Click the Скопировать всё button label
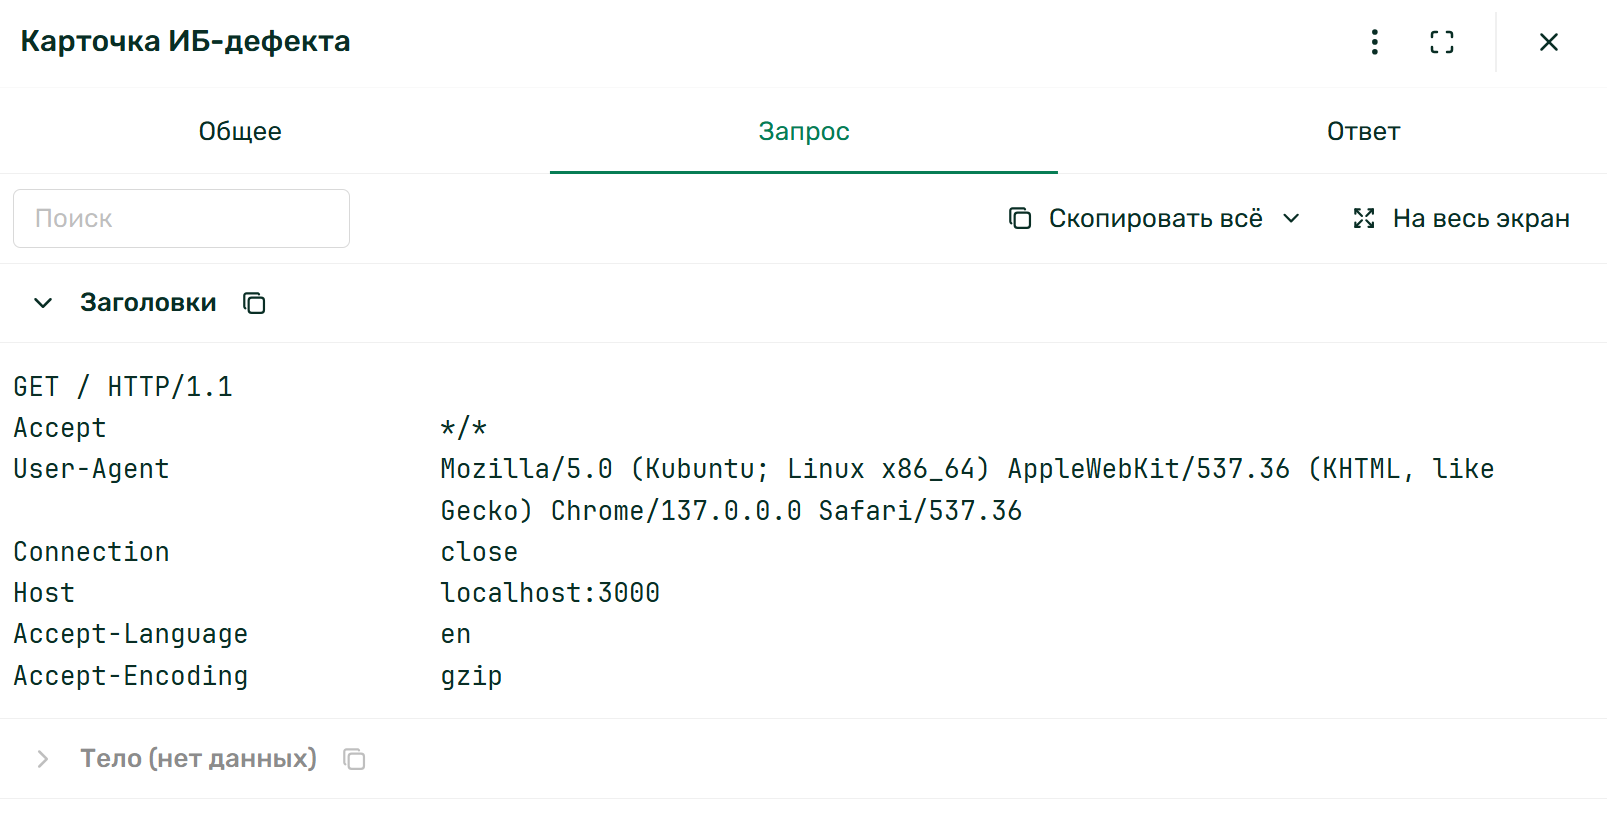The width and height of the screenshot is (1607, 818). pyautogui.click(x=1155, y=218)
